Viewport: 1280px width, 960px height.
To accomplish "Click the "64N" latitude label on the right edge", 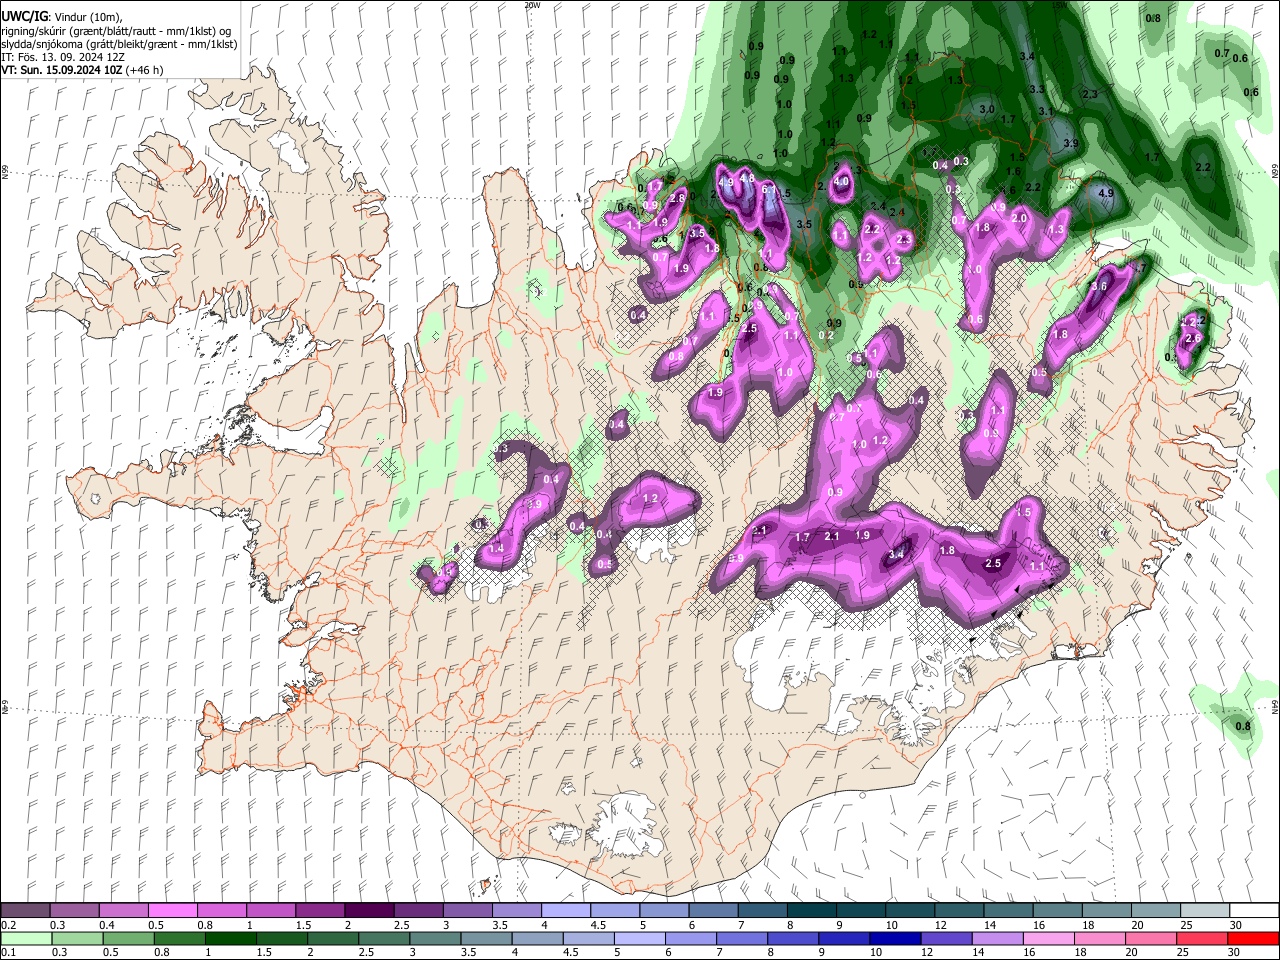I will coord(1275,707).
